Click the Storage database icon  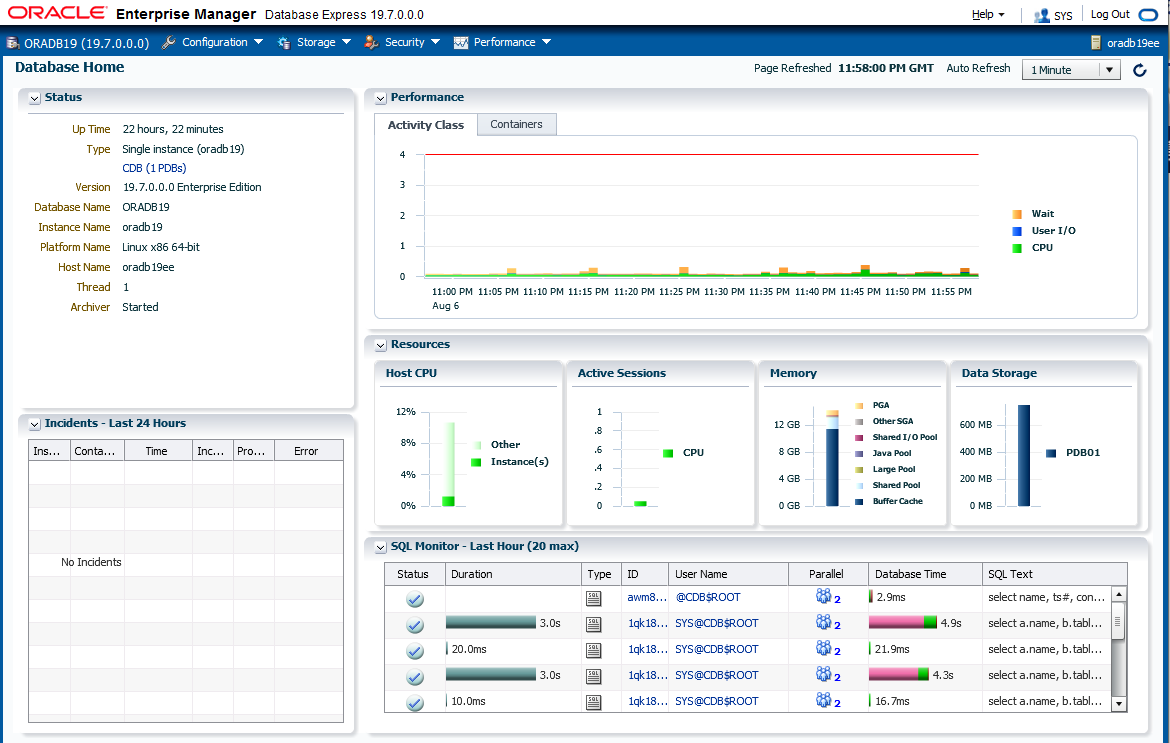point(283,42)
